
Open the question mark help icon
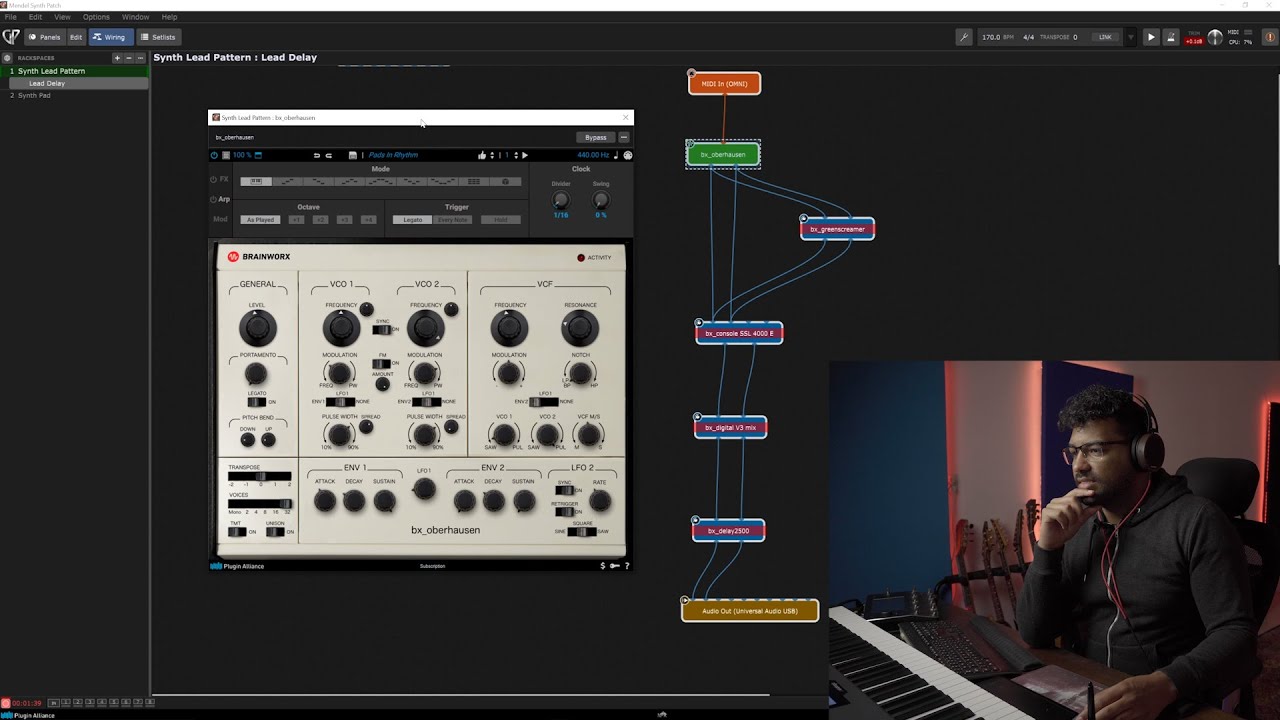tap(627, 566)
